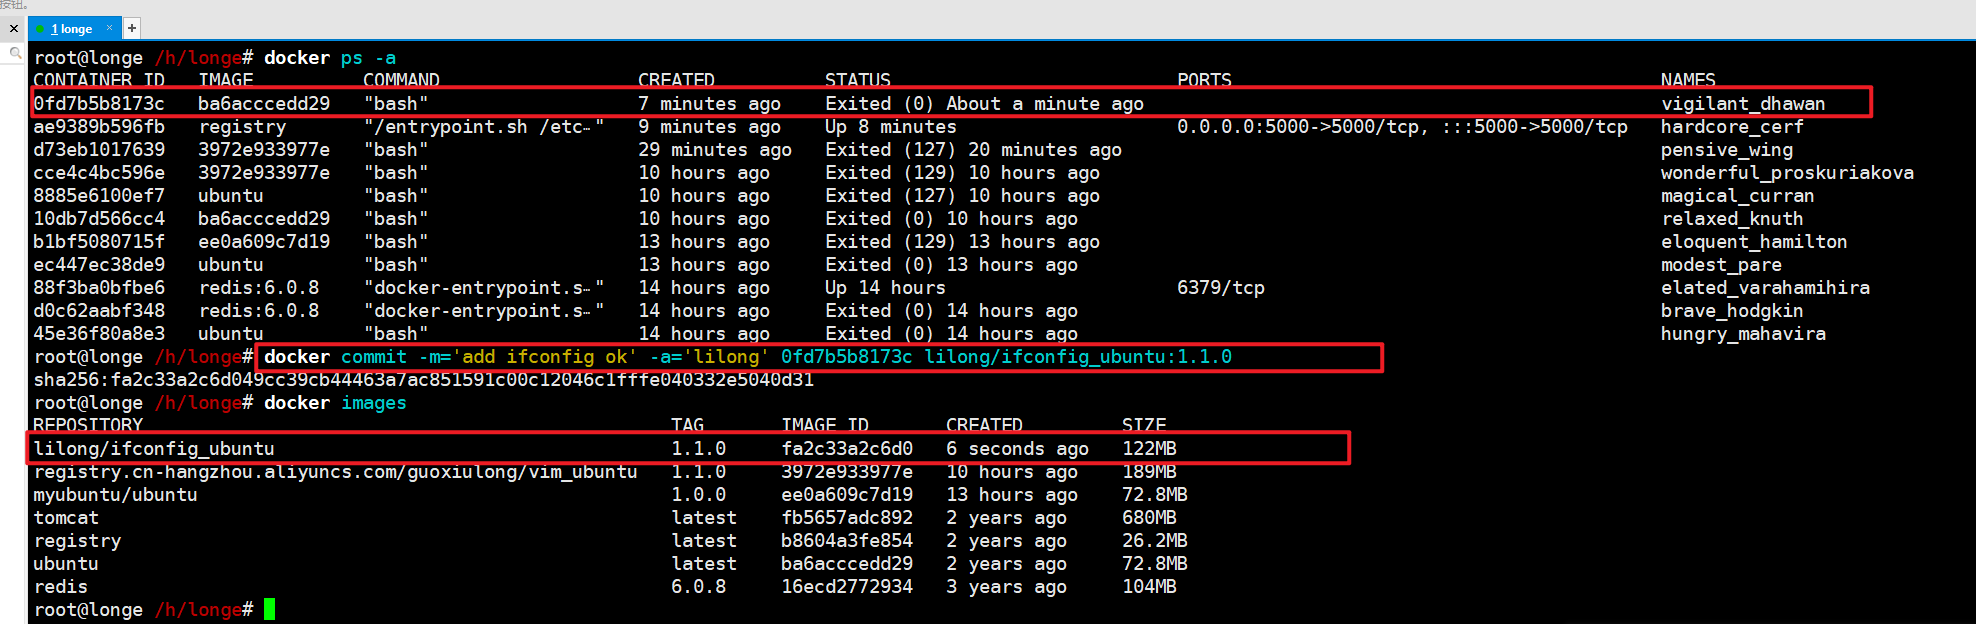This screenshot has height=624, width=1976.
Task: Click container ID b1bf5080715f
Action: pyautogui.click(x=99, y=242)
